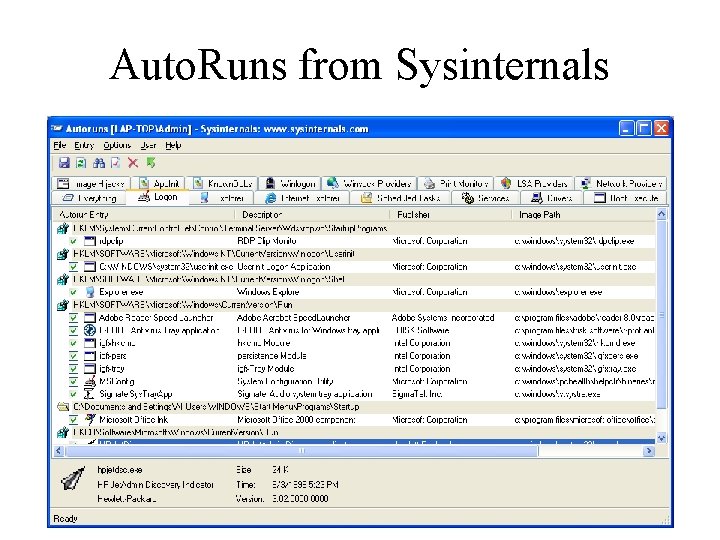Viewport: 720px width, 540px height.
Task: Click the Autoruns title bar app icon
Action: point(57,128)
